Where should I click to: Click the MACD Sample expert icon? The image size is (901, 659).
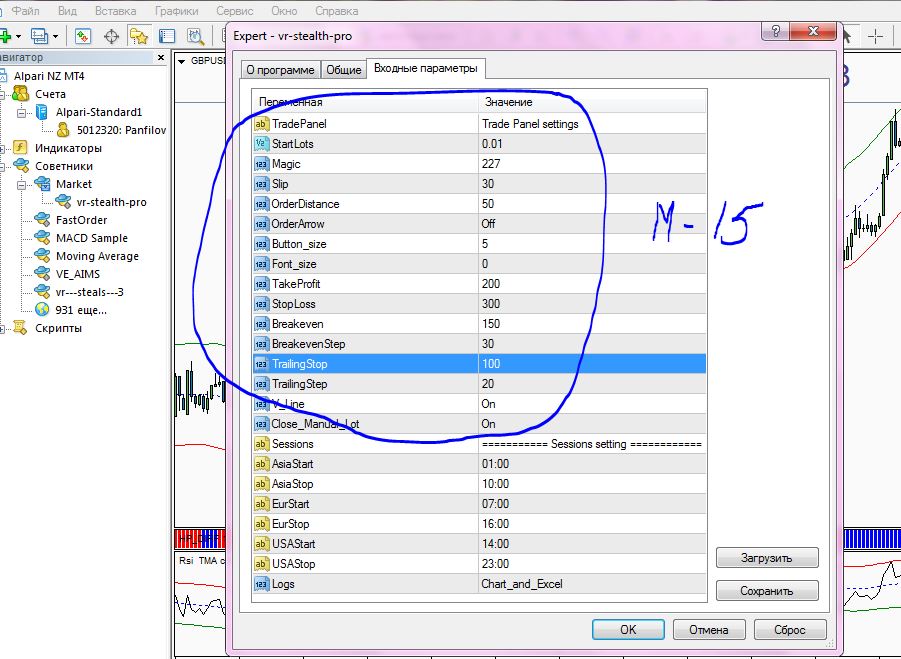click(42, 238)
